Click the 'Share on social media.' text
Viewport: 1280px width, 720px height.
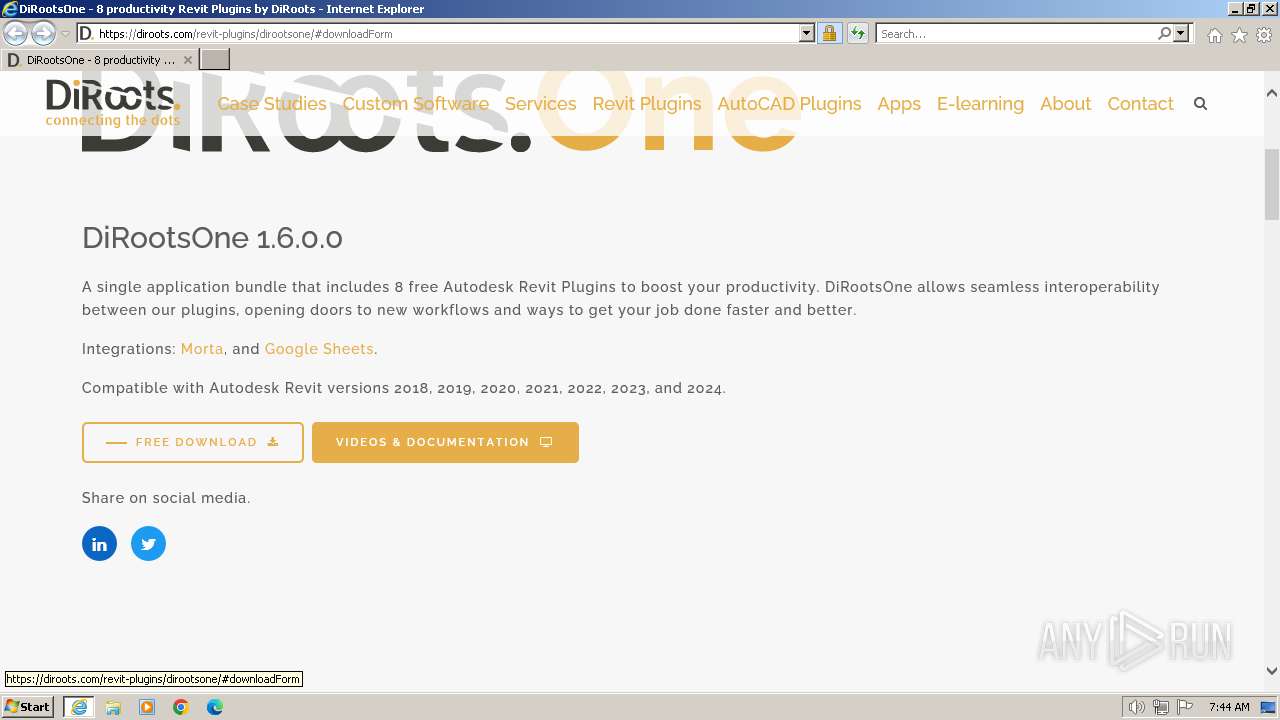click(x=166, y=498)
